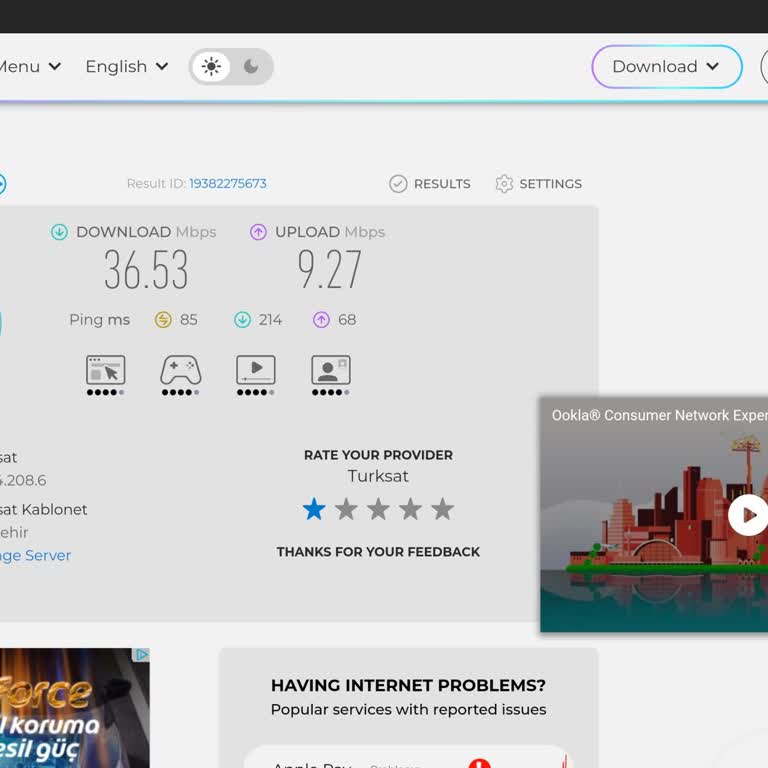
Task: Click the 36.53 download speed value
Action: (x=146, y=269)
